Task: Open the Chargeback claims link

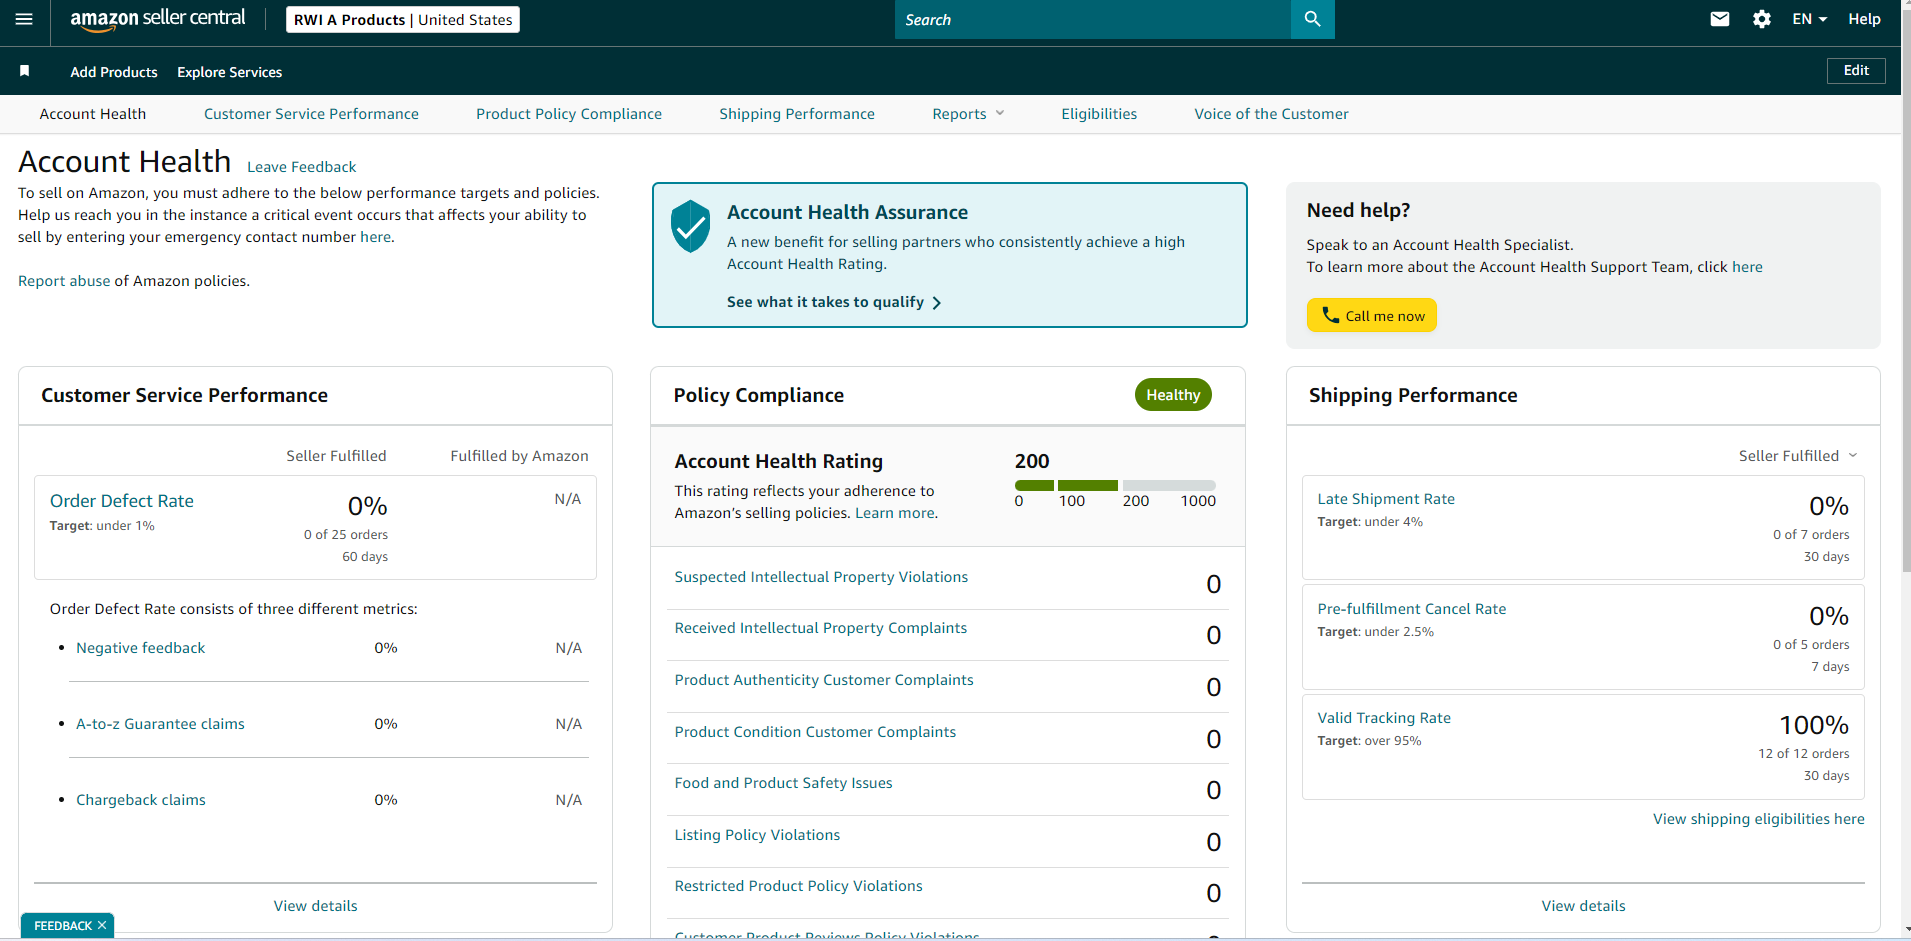Action: [x=141, y=800]
